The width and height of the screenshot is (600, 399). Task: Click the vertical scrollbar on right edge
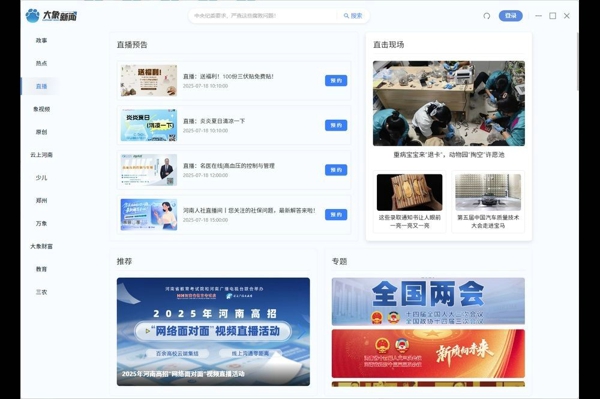tap(577, 61)
